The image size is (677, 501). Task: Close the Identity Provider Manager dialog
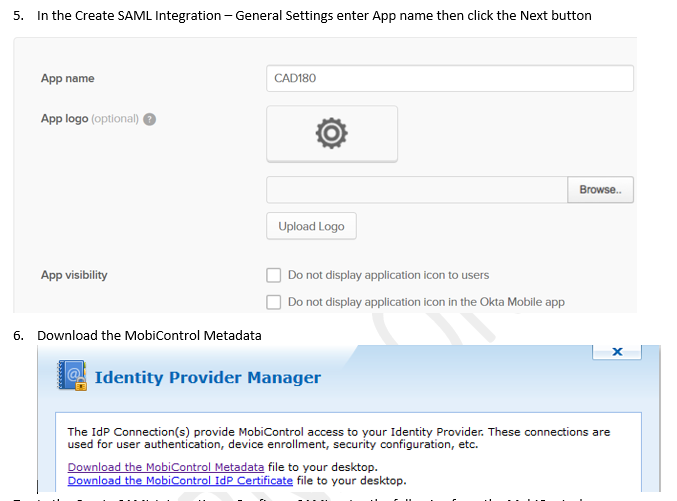point(616,352)
